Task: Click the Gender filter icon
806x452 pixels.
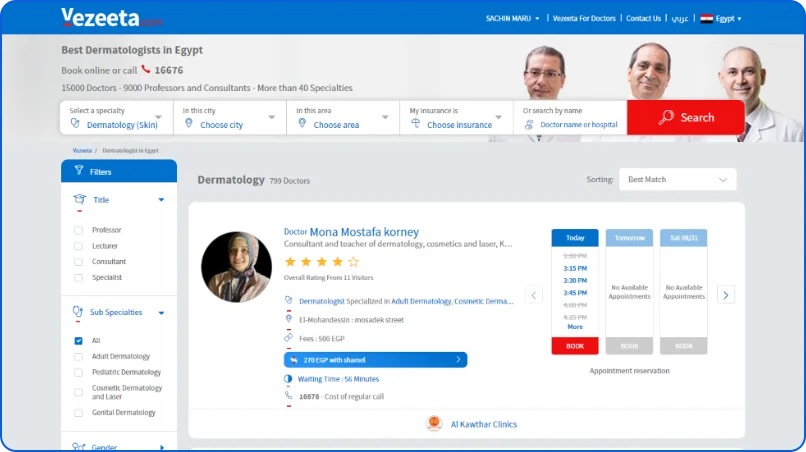Action: 79,447
